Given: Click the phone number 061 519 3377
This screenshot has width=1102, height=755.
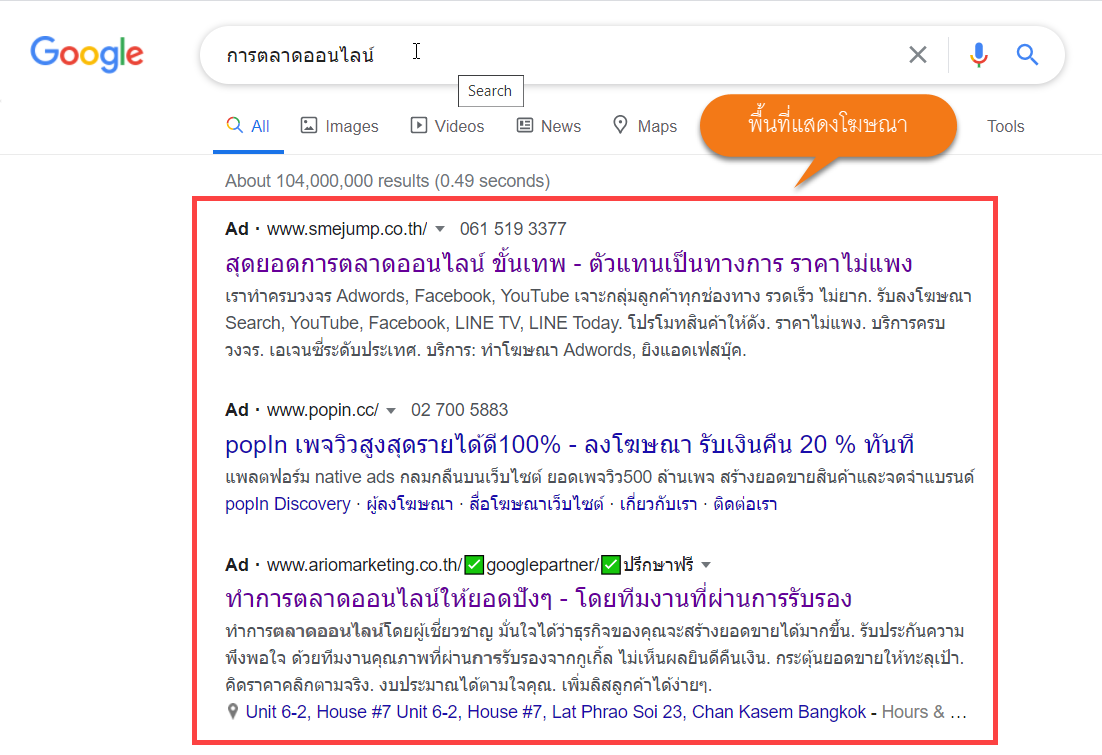Looking at the screenshot, I should click(513, 229).
